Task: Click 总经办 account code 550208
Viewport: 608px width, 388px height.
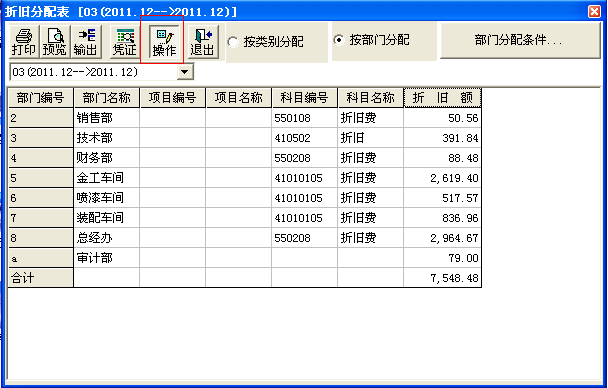Action: coord(304,238)
